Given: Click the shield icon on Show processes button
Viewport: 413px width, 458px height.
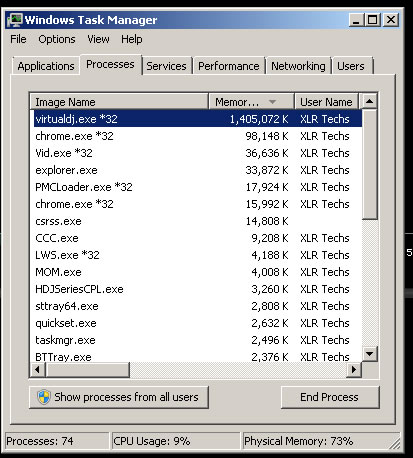Looking at the screenshot, I should coord(44,397).
